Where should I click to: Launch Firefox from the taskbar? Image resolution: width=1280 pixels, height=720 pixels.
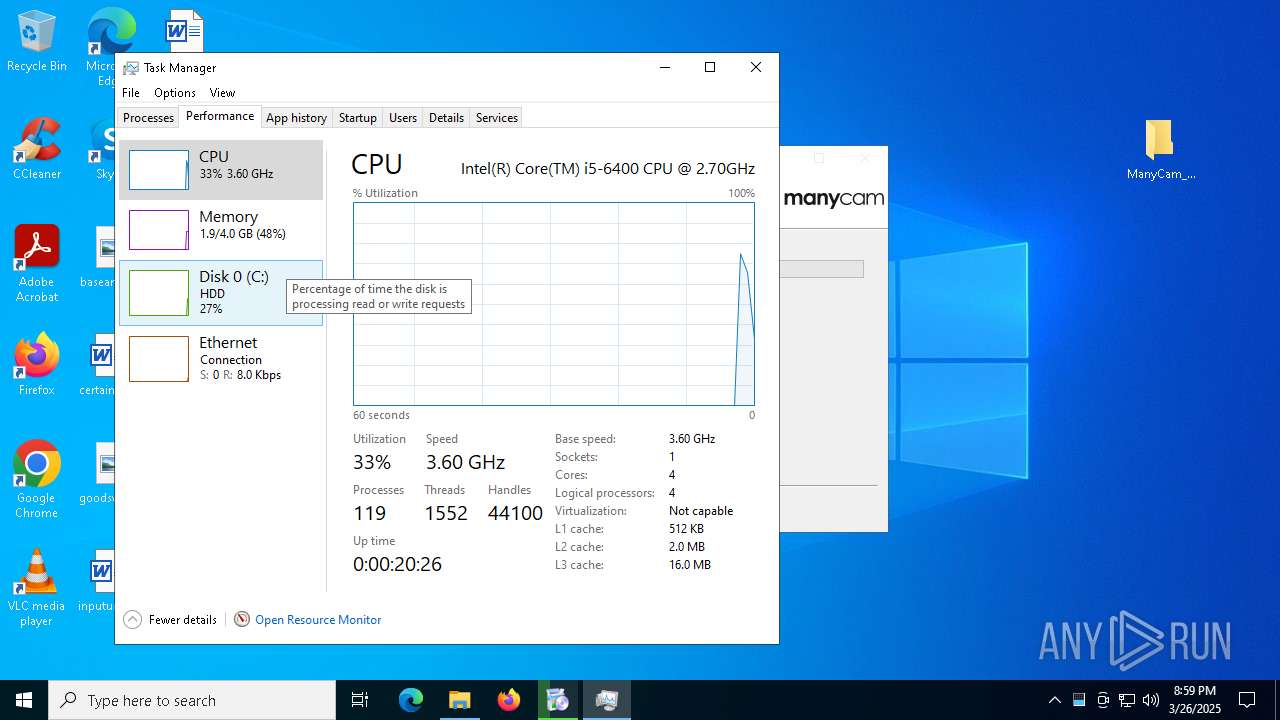(508, 700)
